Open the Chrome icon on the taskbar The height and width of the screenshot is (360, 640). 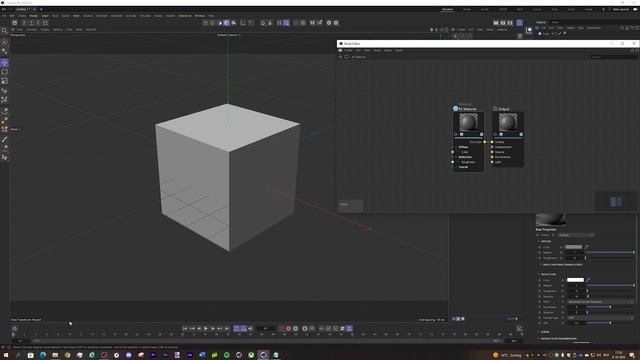(67, 355)
